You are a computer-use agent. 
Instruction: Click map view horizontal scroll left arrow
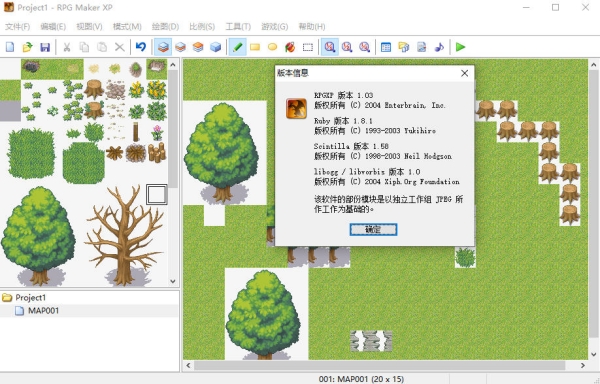click(x=188, y=365)
